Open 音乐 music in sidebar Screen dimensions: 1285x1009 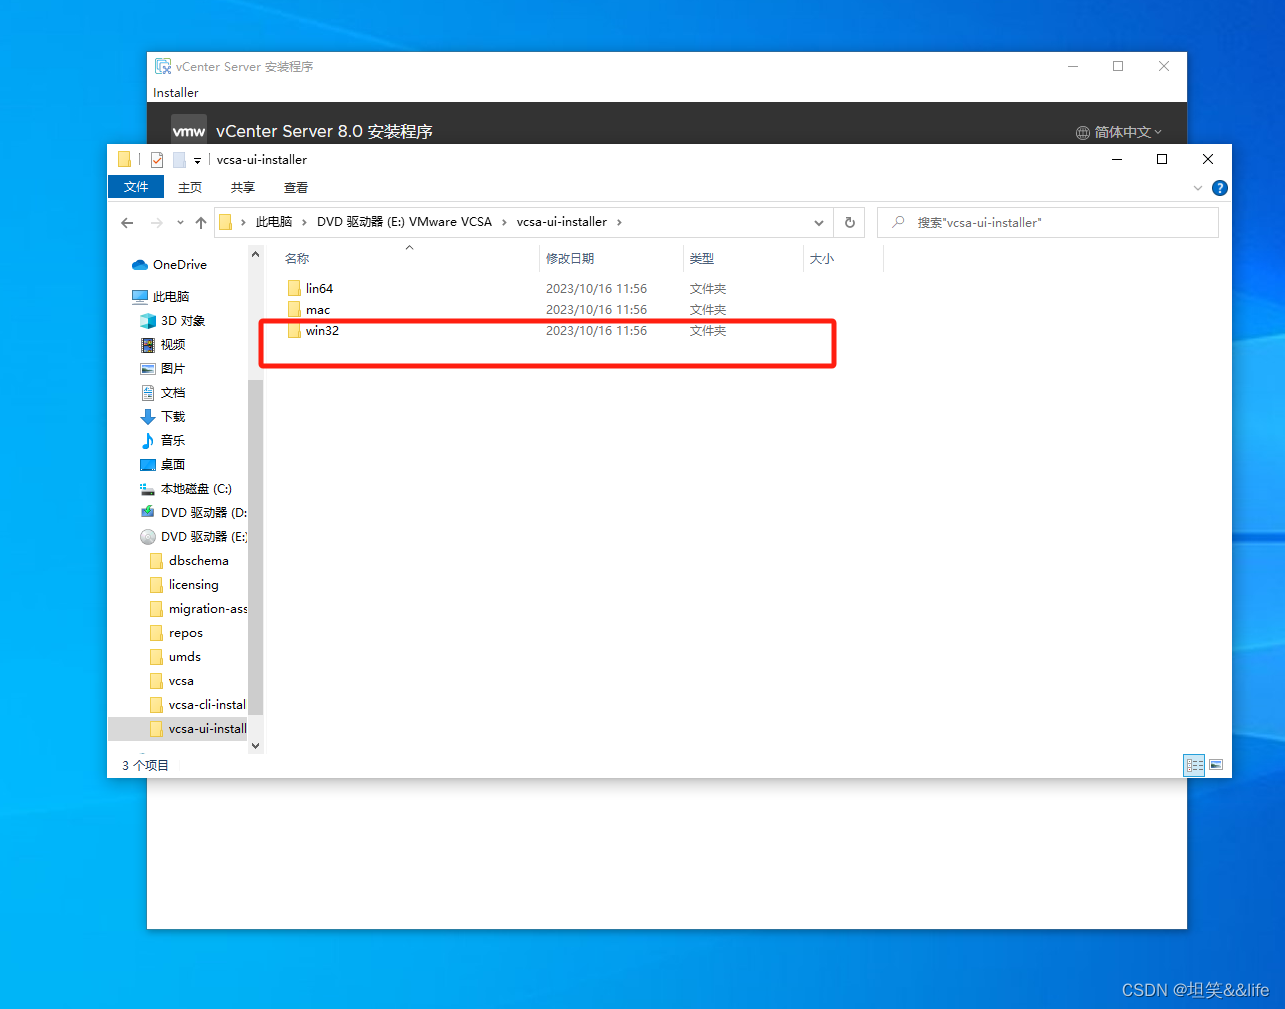[x=172, y=441]
